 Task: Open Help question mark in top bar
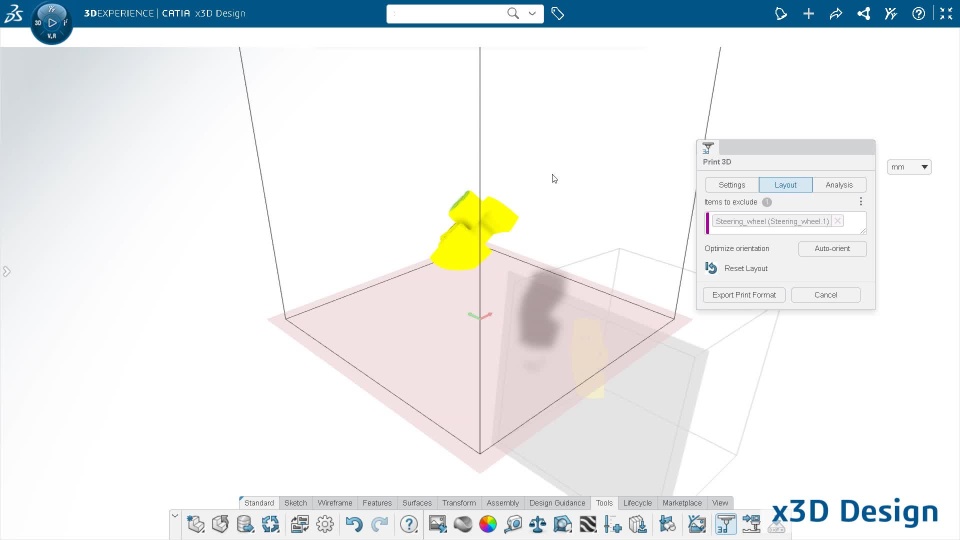click(x=918, y=13)
